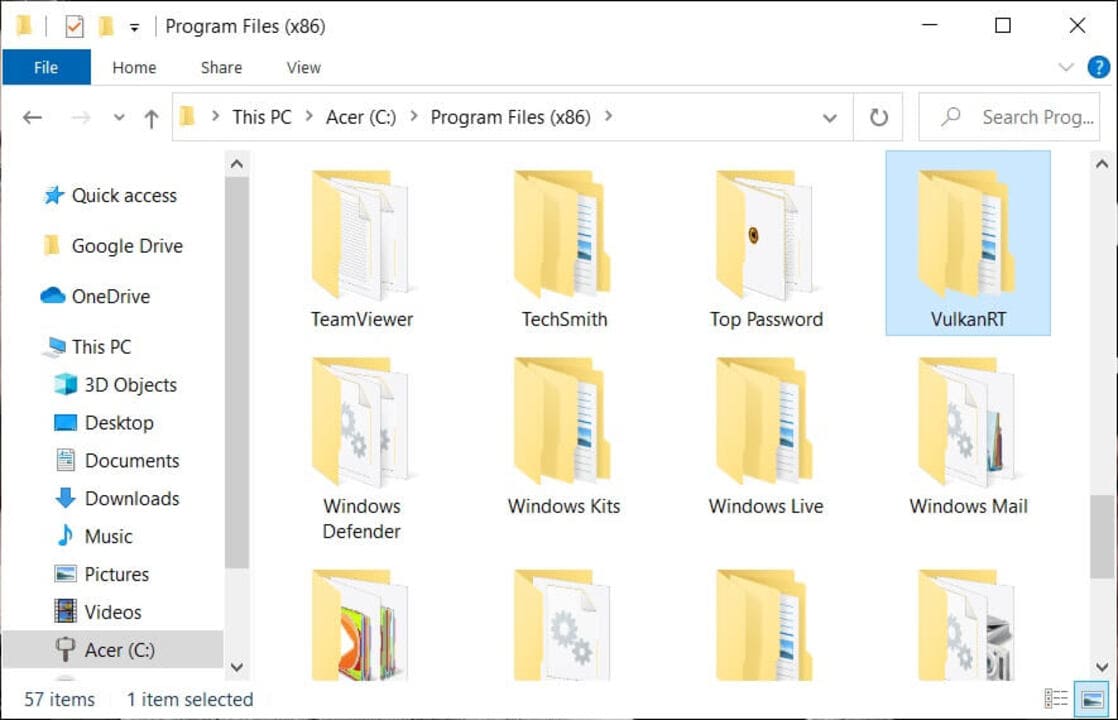Open bottom-row folder with colorful media icon
The image size is (1118, 720).
pyautogui.click(x=361, y=624)
